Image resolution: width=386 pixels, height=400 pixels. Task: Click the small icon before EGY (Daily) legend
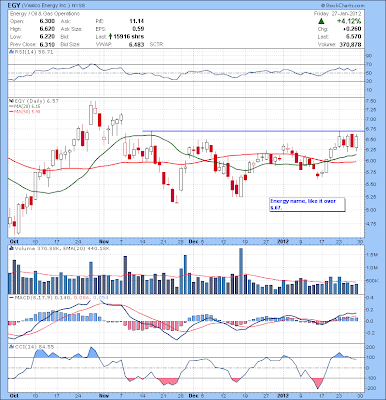pyautogui.click(x=10, y=101)
